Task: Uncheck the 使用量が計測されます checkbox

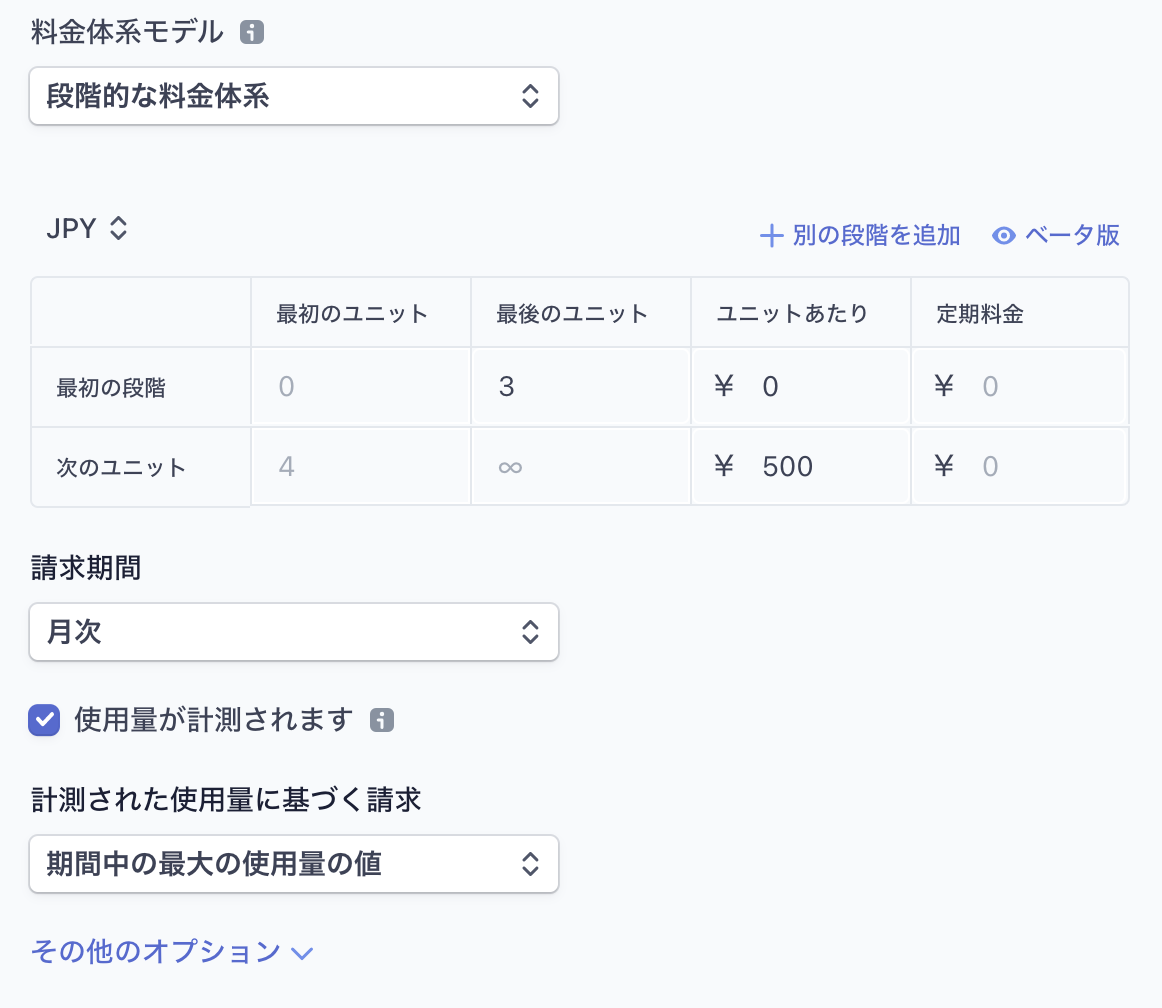Action: click(44, 720)
